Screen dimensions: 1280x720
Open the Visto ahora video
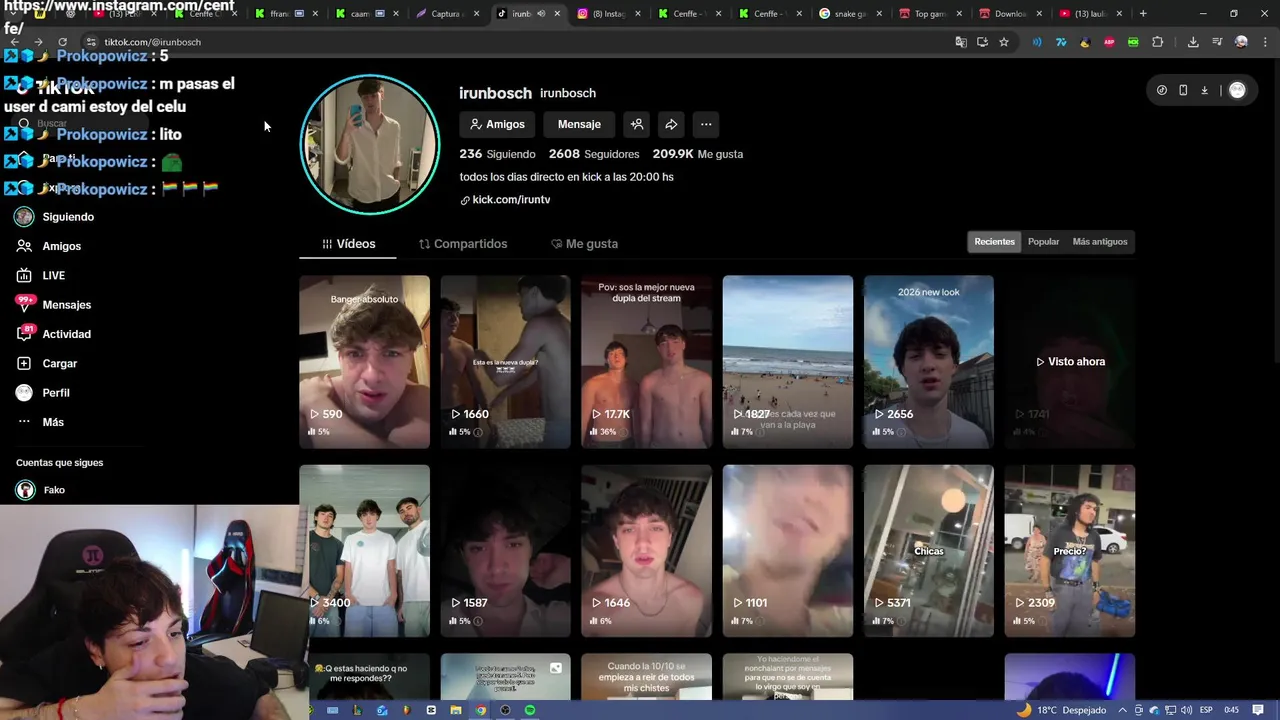(1069, 361)
